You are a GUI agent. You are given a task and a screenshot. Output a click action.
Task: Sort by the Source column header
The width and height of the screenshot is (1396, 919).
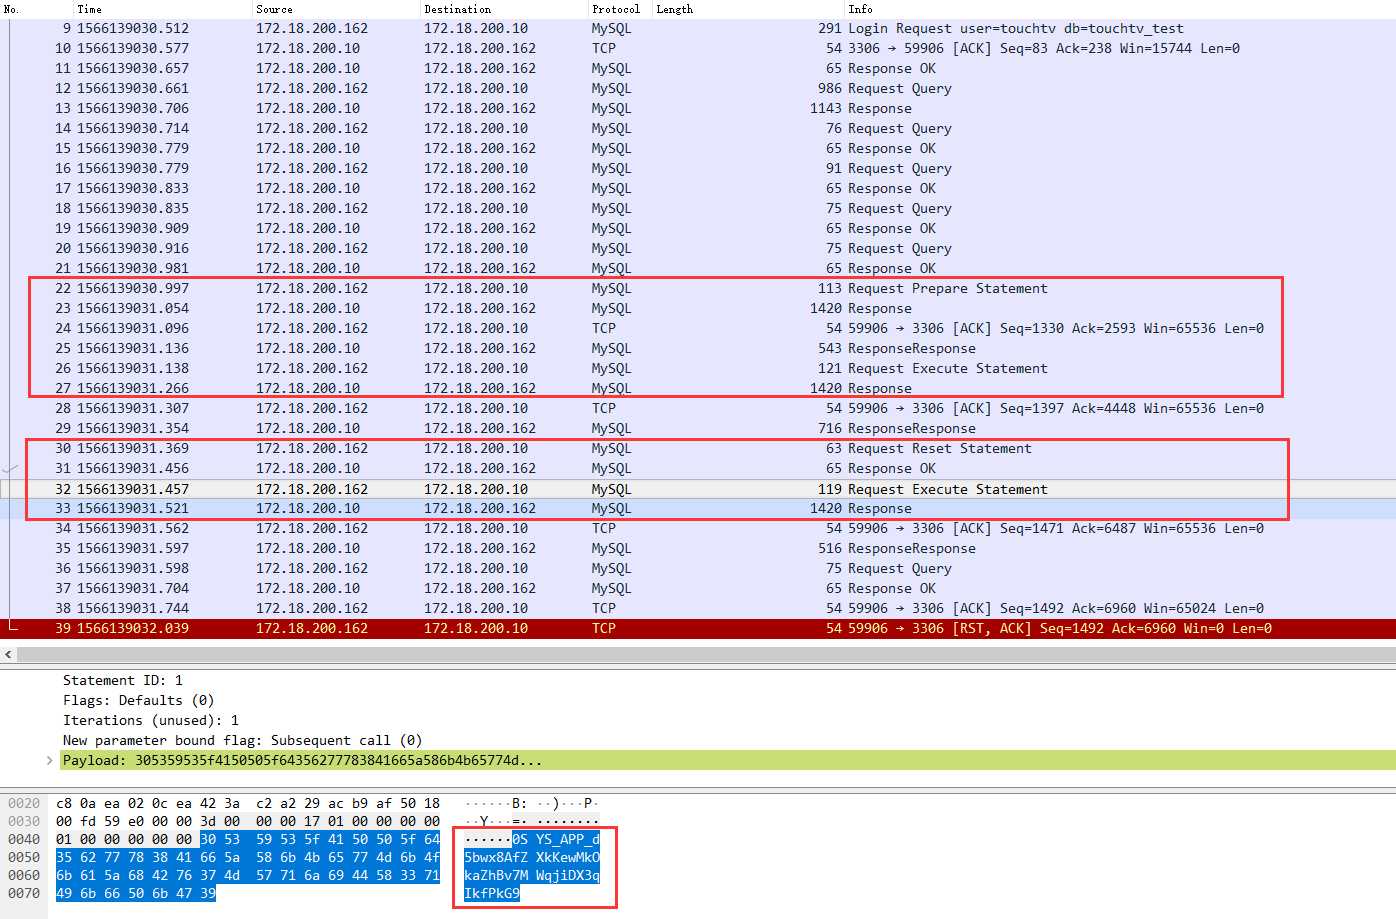coord(337,9)
